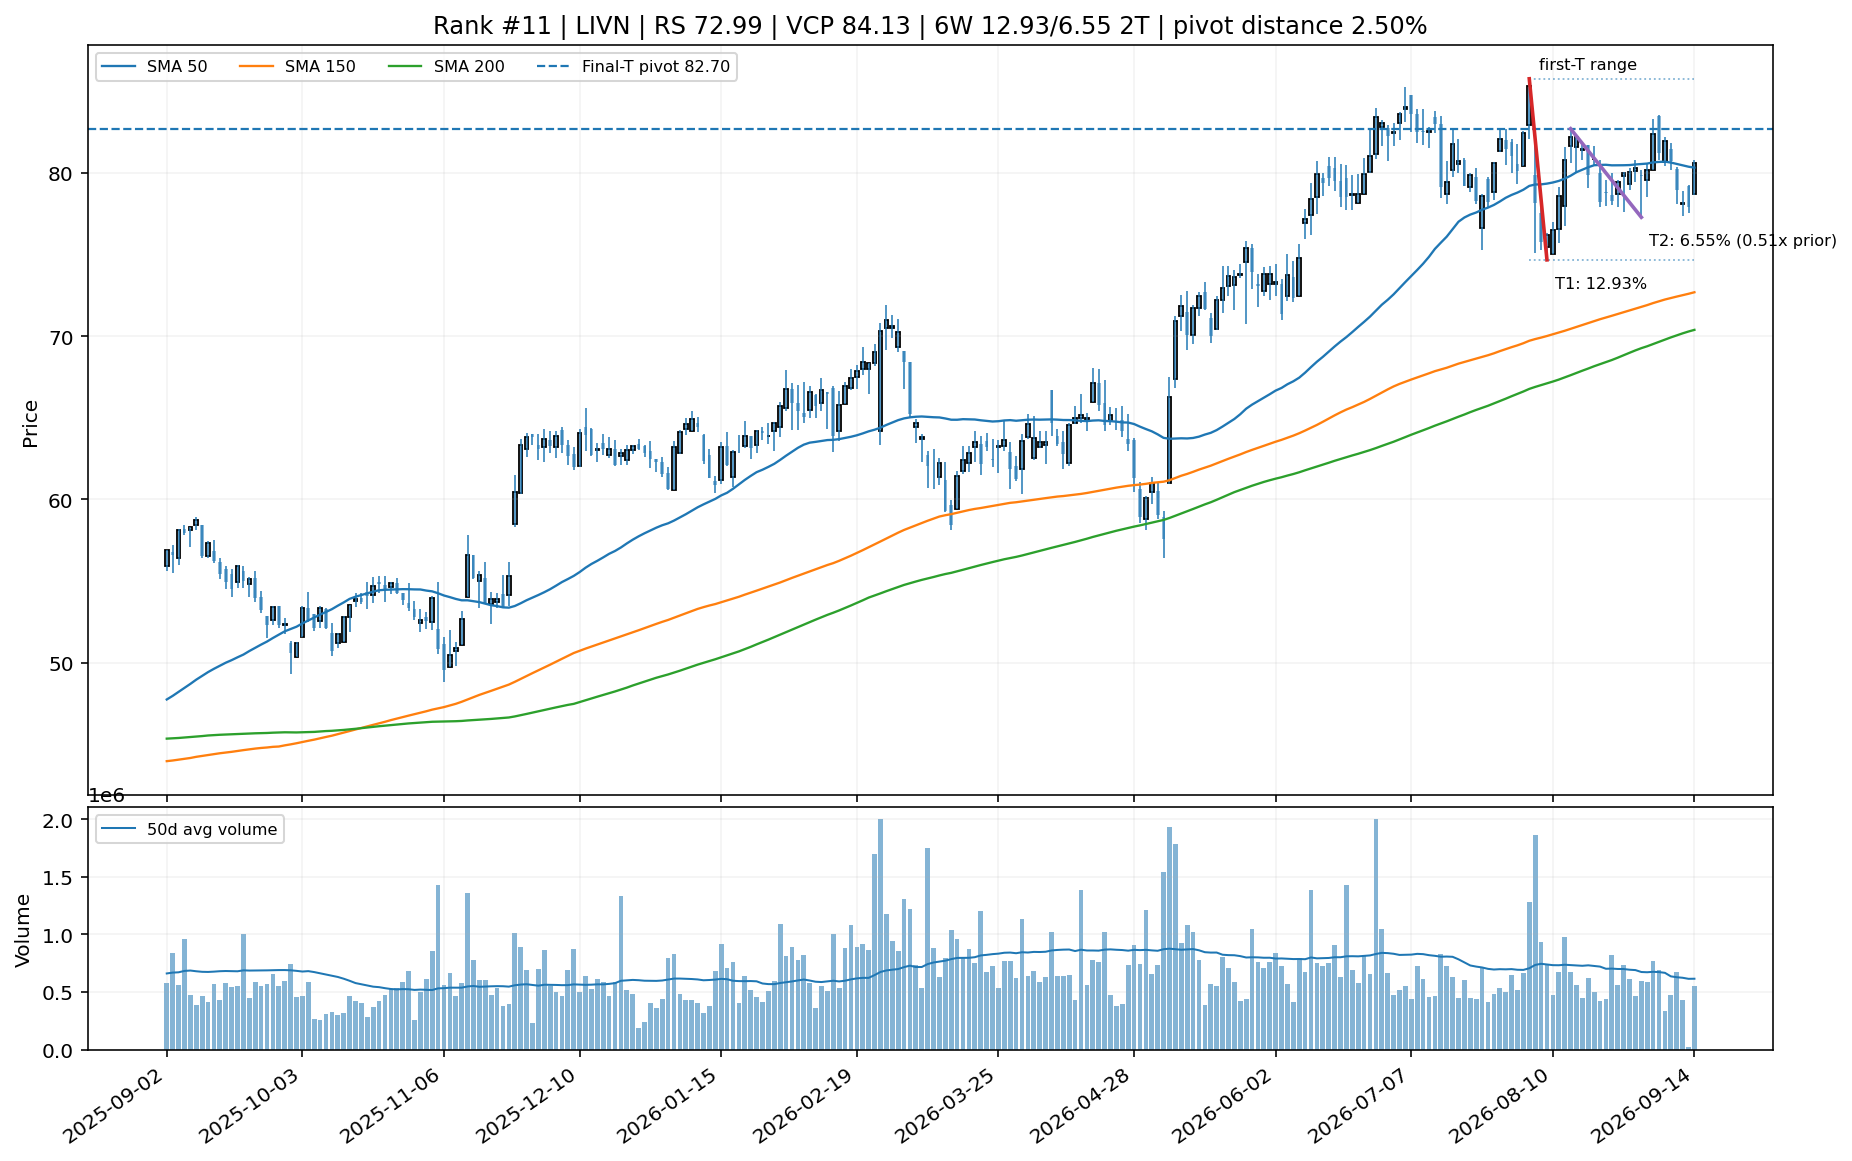
Task: Click the purple T2 contraction line
Action: [x=1606, y=173]
